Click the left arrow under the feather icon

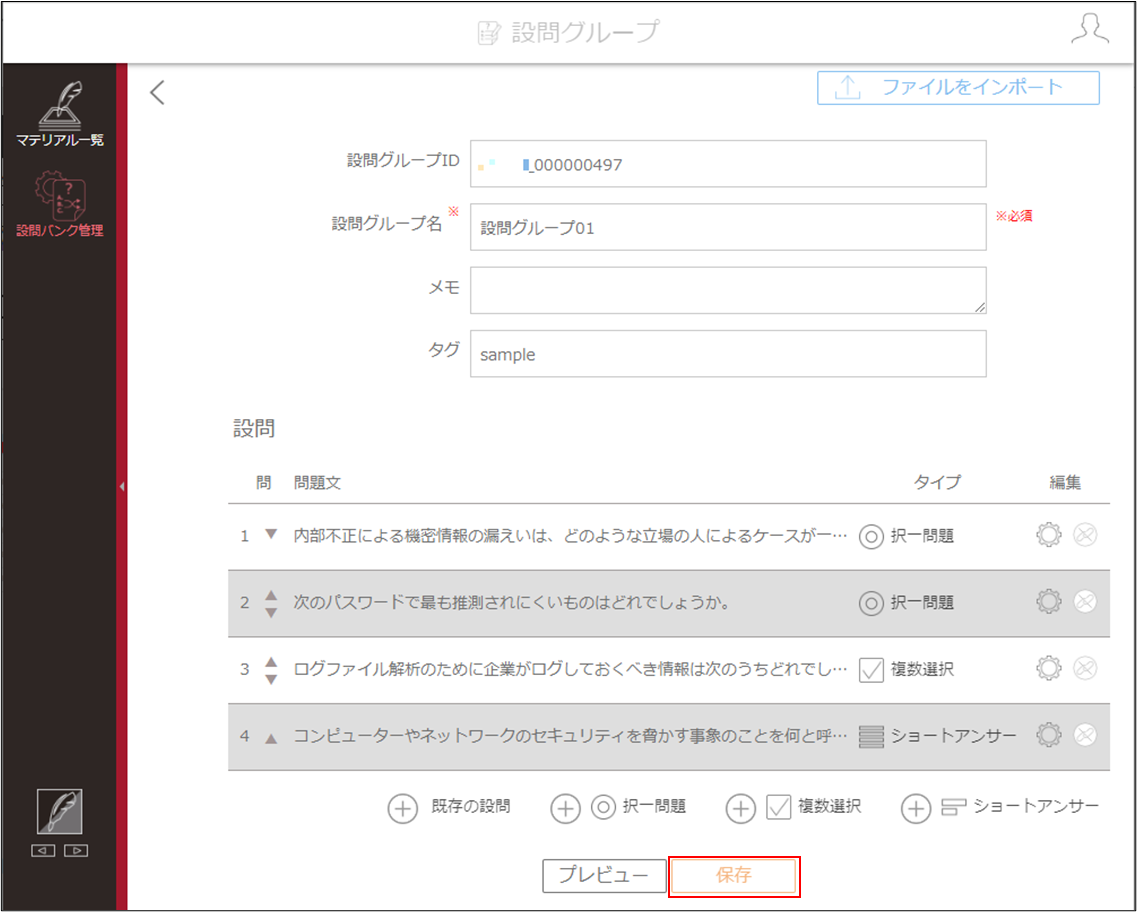tap(43, 850)
